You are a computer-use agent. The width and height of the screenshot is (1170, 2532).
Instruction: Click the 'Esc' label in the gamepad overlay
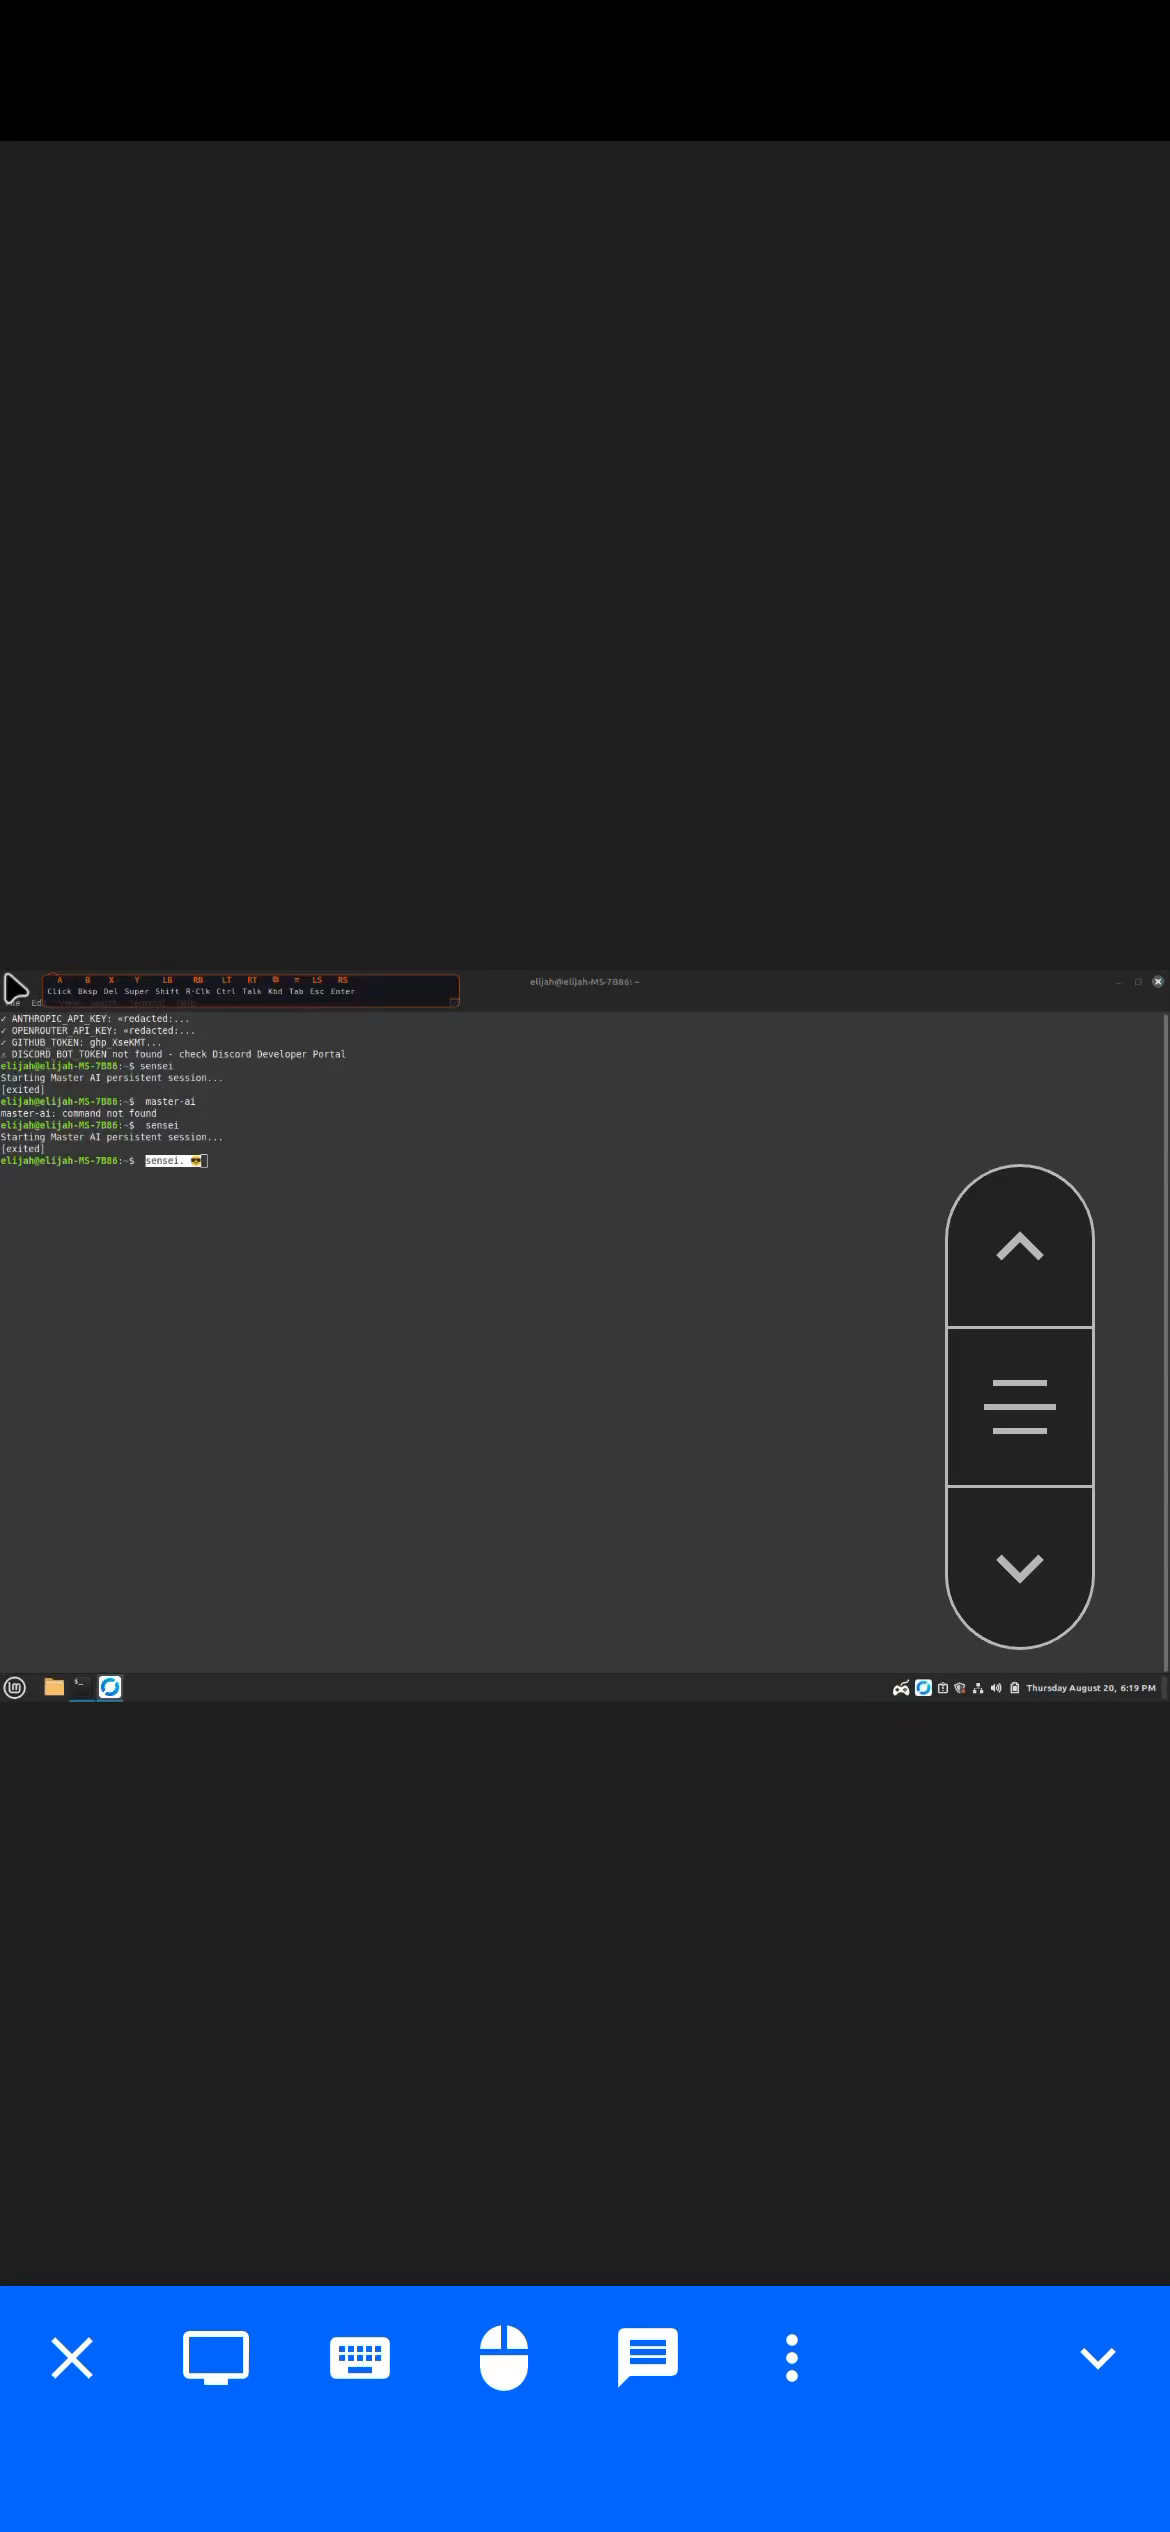pos(317,992)
